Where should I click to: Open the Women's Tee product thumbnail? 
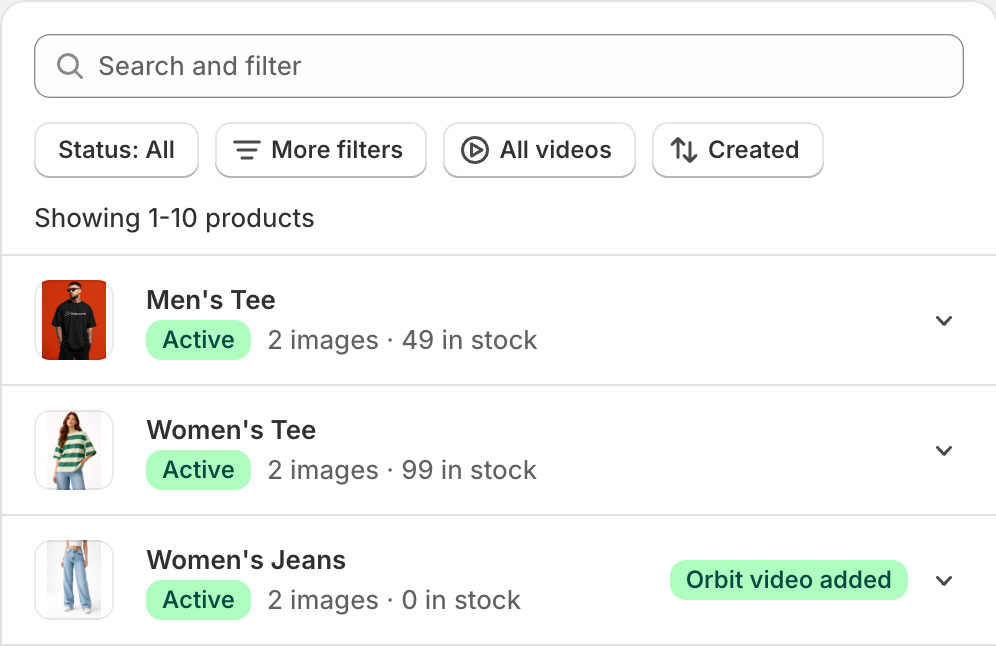[74, 450]
